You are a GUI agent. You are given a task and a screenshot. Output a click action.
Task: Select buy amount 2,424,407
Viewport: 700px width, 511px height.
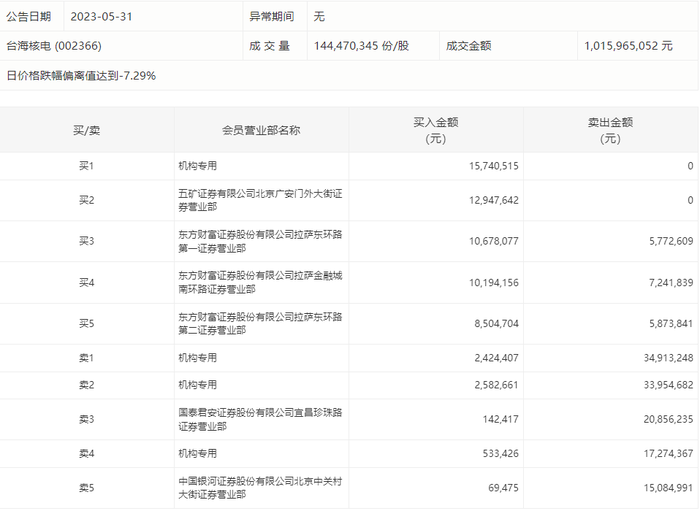pyautogui.click(x=496, y=358)
